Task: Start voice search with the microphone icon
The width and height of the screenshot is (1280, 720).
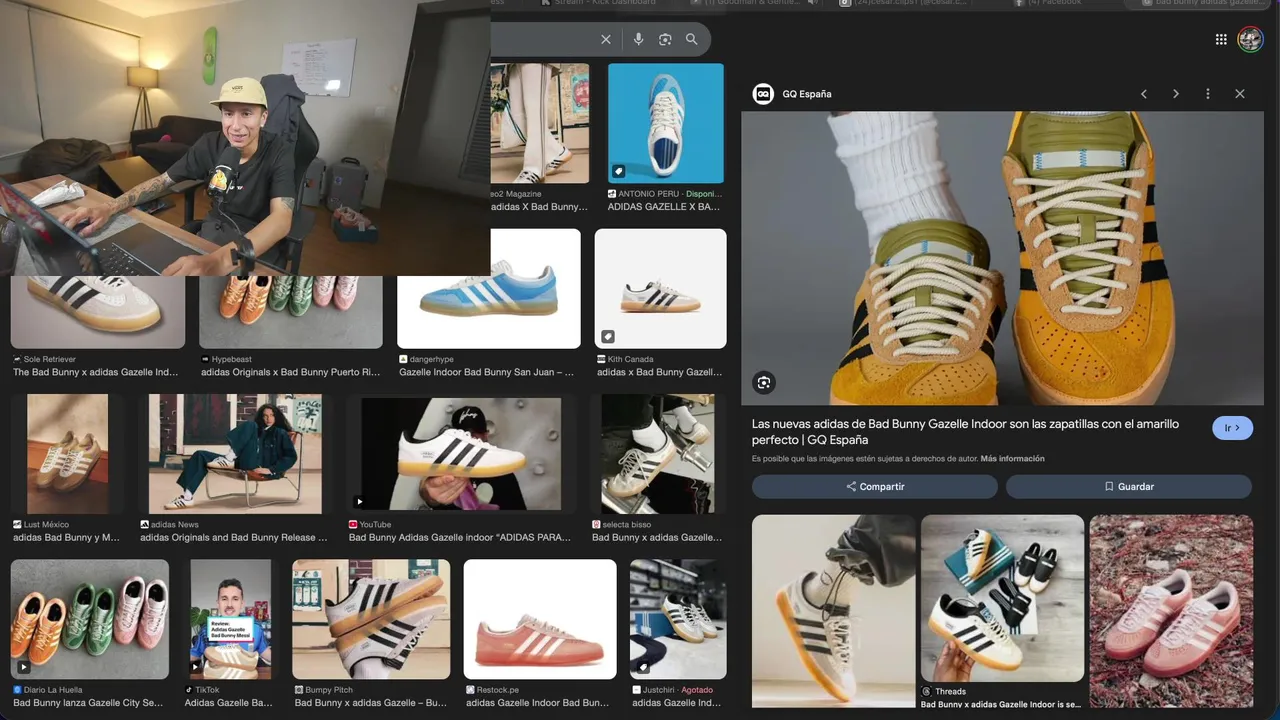Action: pyautogui.click(x=638, y=39)
